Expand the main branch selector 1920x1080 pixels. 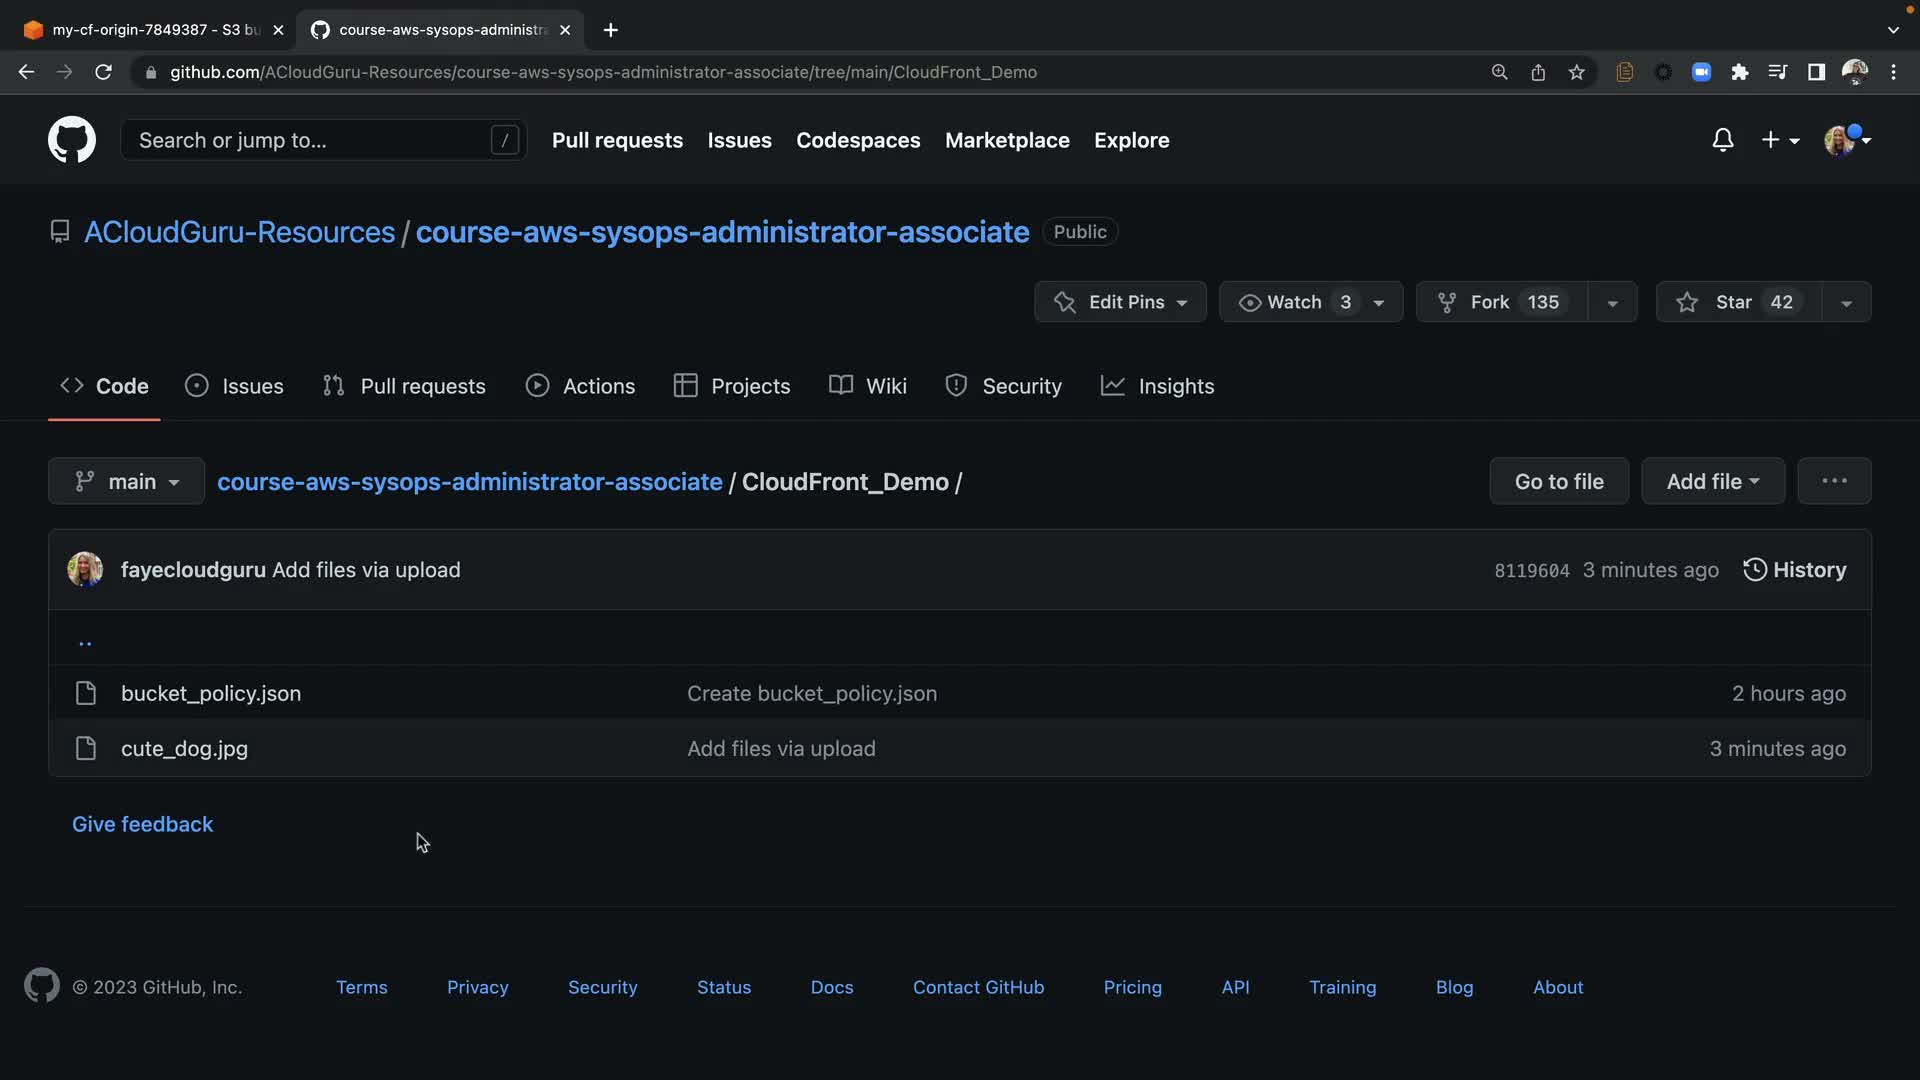[127, 482]
